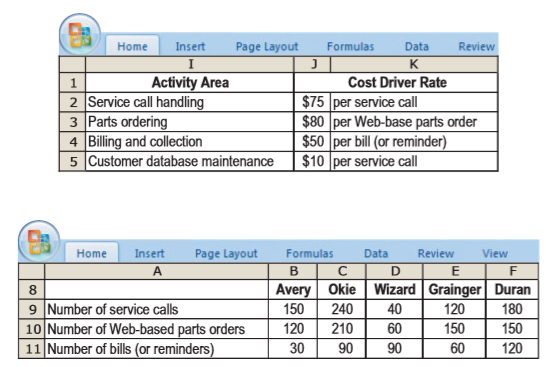Click the Wizard column heading cell
The height and width of the screenshot is (367, 553).
click(x=395, y=290)
